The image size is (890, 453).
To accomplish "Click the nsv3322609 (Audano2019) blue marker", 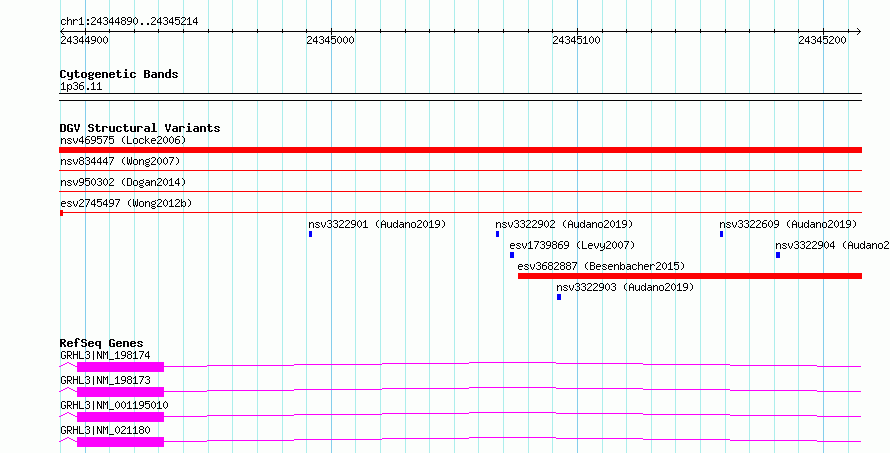I will click(721, 234).
